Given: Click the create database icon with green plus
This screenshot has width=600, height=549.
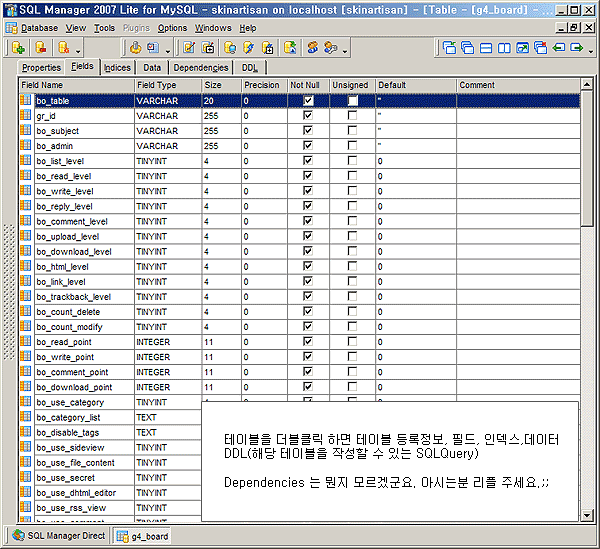Looking at the screenshot, I should (x=18, y=48).
